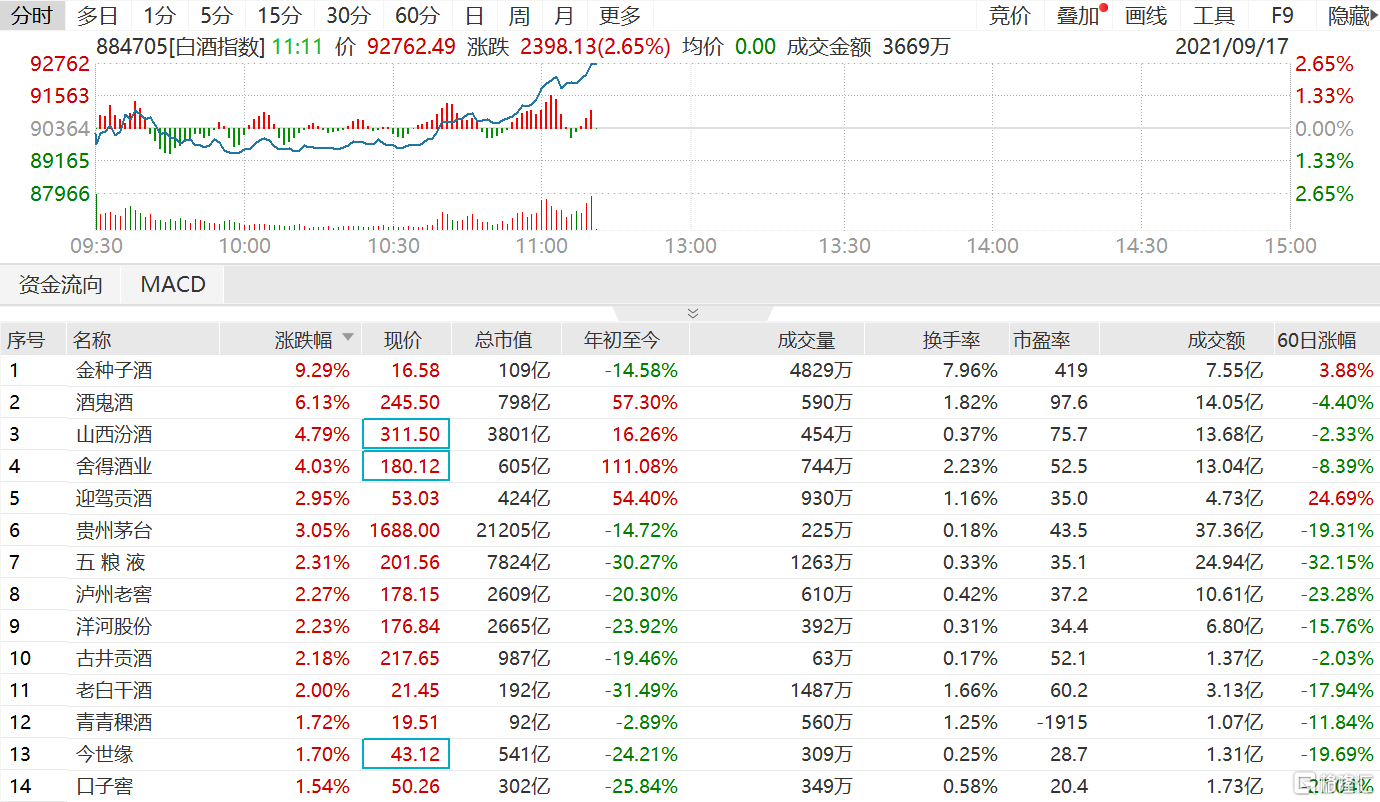The width and height of the screenshot is (1380, 802).
Task: Click the 9.29% change cell
Action: pos(323,370)
